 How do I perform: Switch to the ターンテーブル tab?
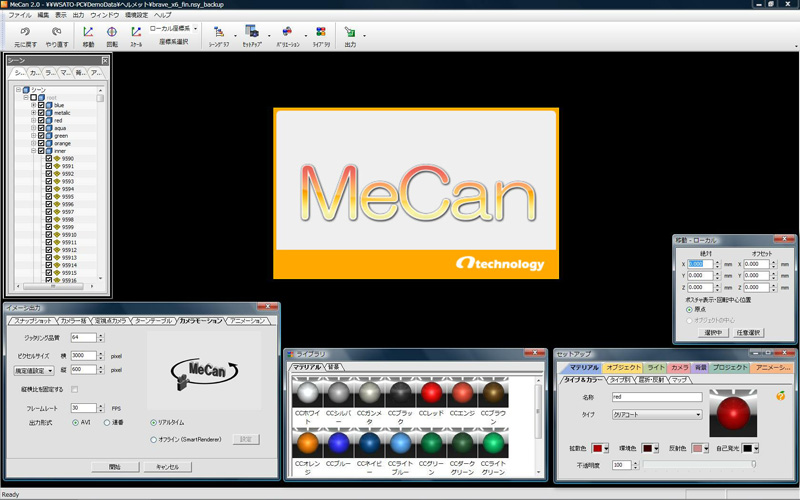coord(154,321)
